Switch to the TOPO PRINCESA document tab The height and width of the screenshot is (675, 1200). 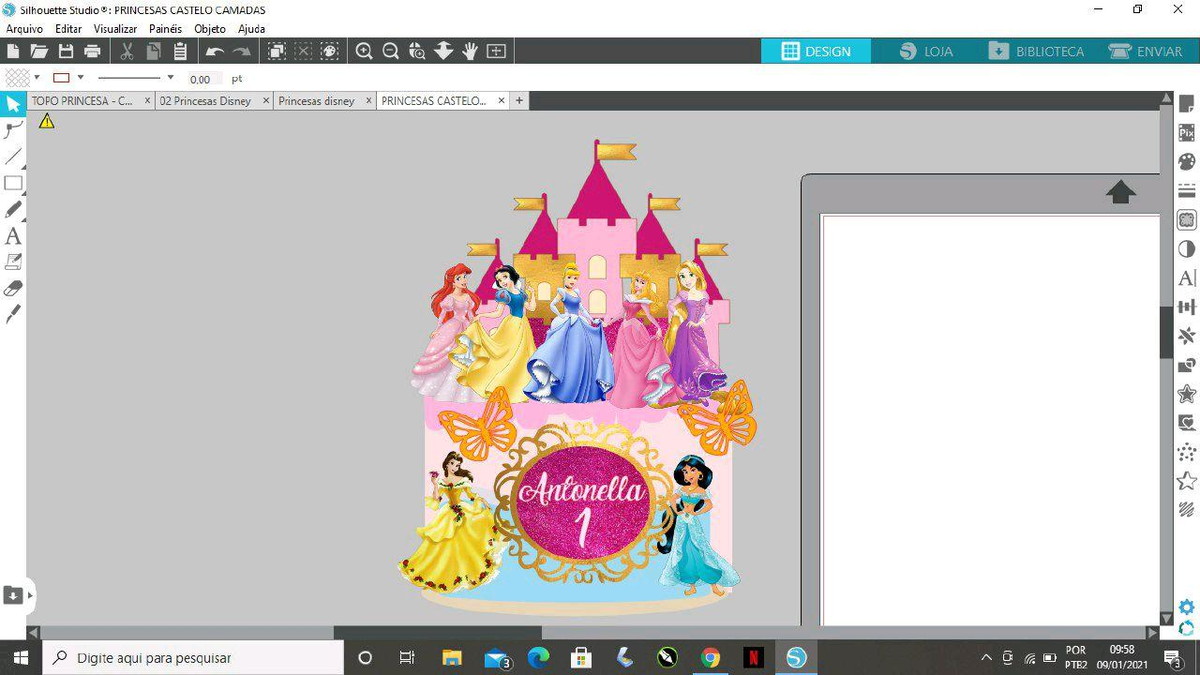tap(82, 101)
